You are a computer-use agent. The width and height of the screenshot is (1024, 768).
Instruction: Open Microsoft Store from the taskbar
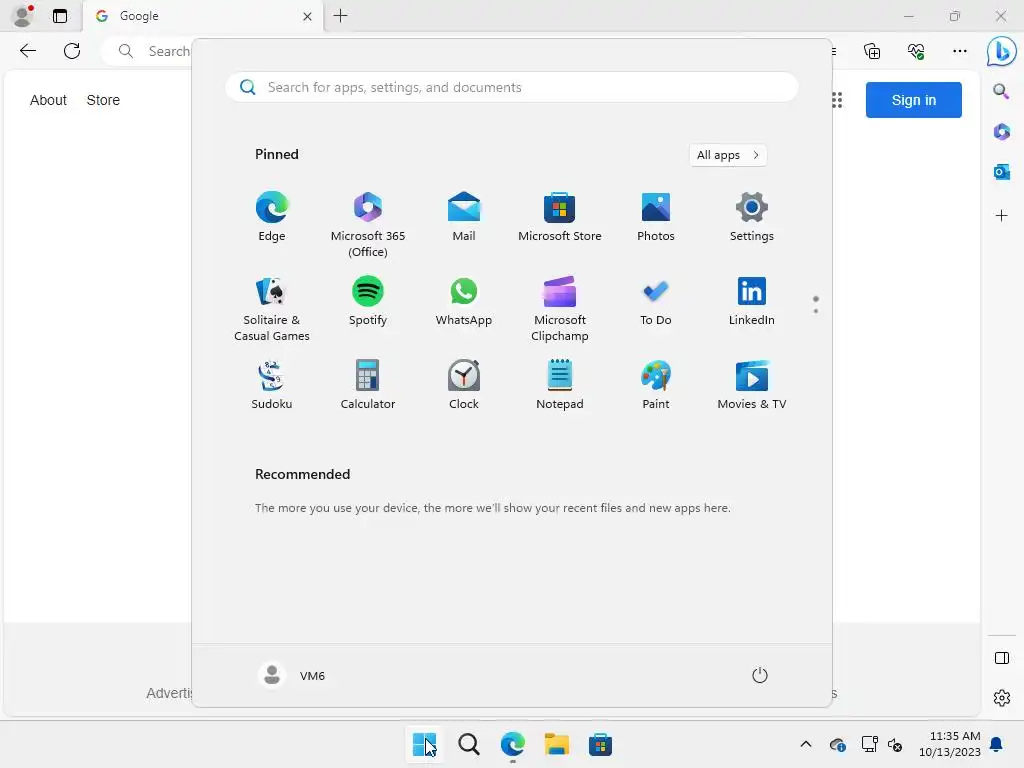pos(601,744)
